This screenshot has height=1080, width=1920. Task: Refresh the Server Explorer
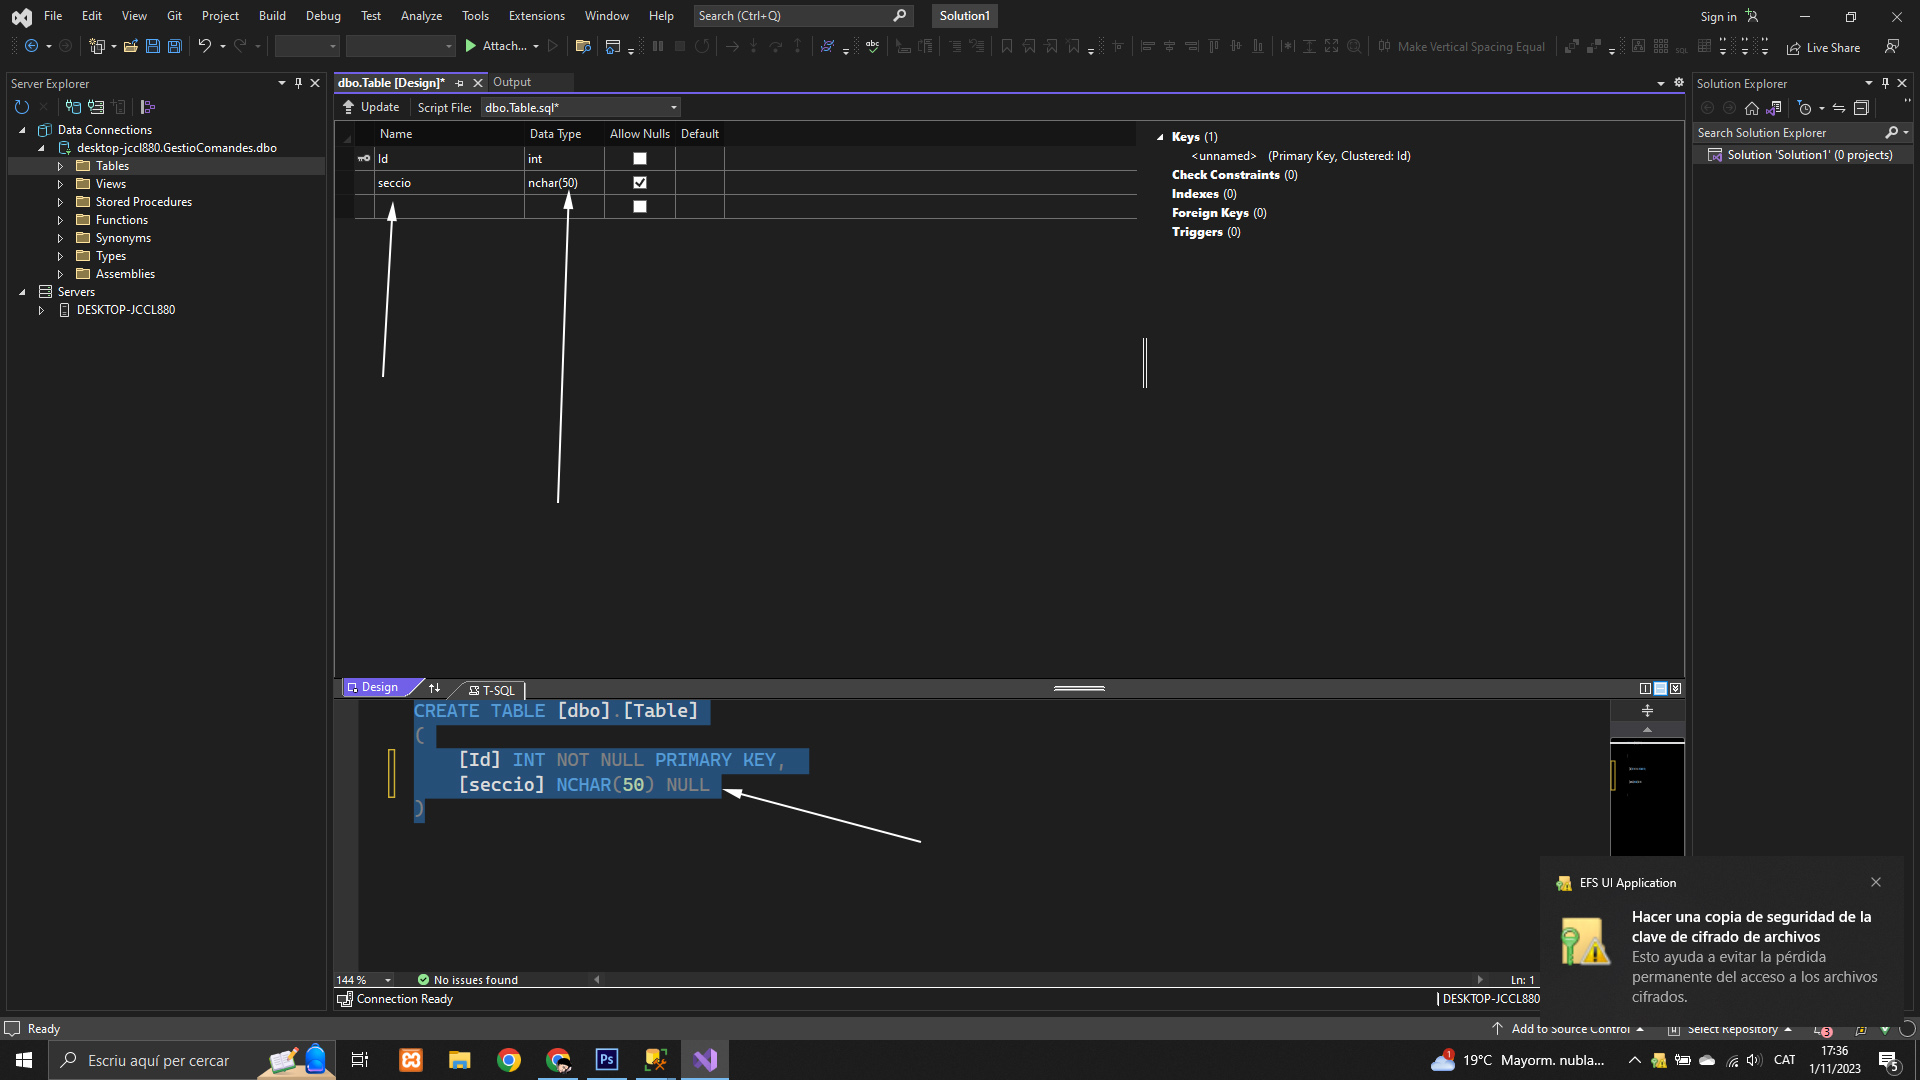(21, 107)
